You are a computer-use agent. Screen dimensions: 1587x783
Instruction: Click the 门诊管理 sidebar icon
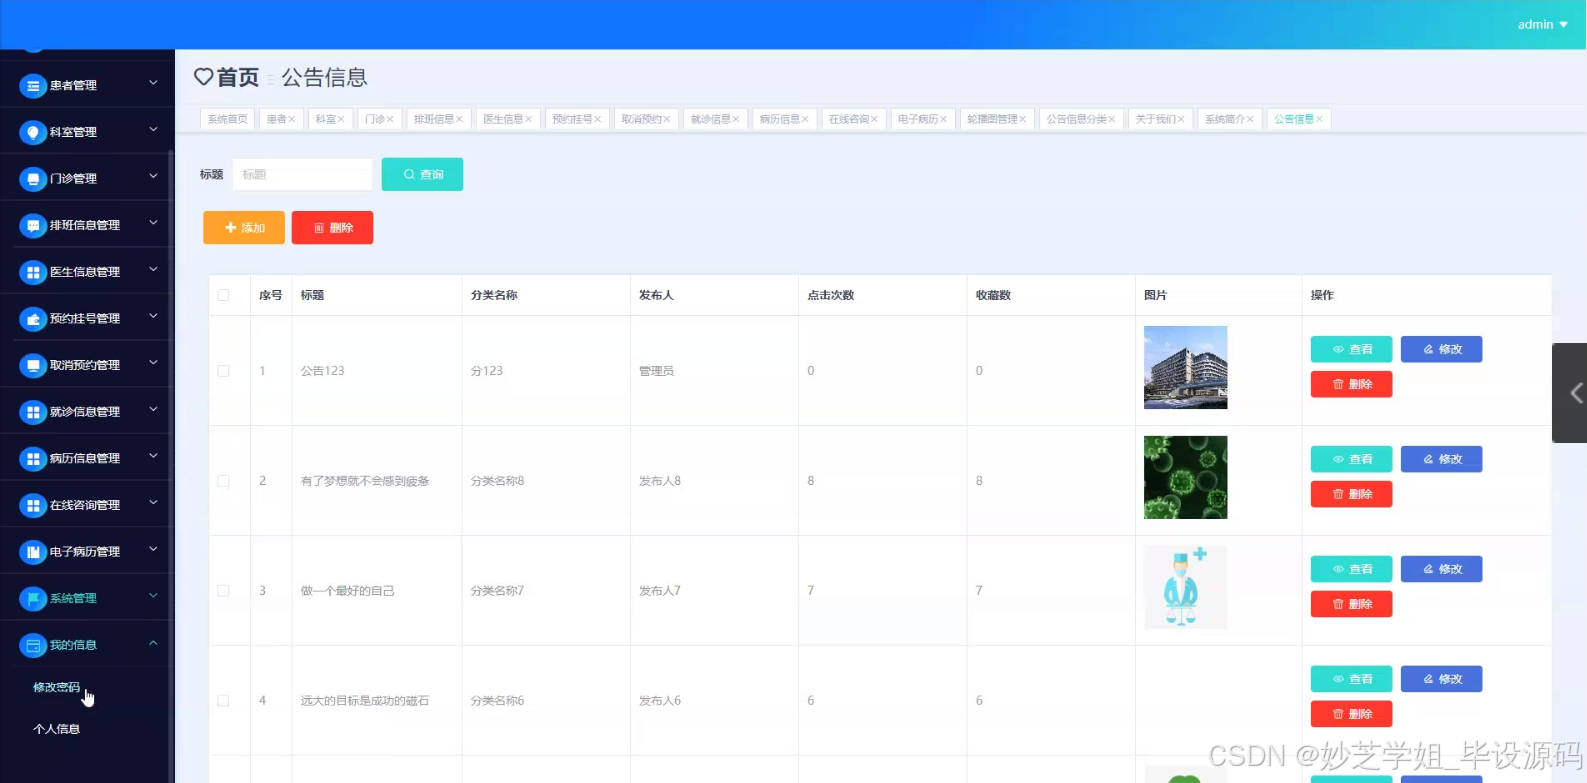[33, 178]
